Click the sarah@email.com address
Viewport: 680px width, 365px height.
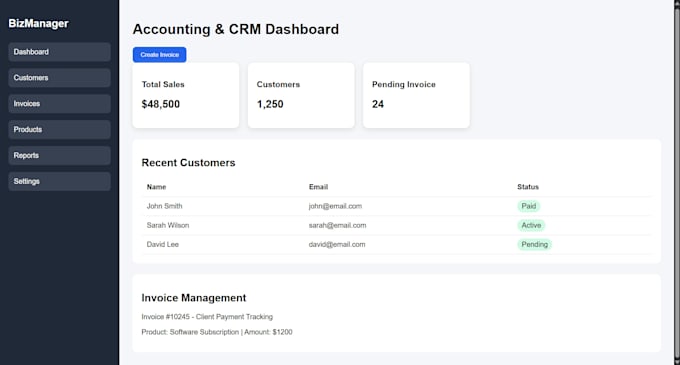337,225
